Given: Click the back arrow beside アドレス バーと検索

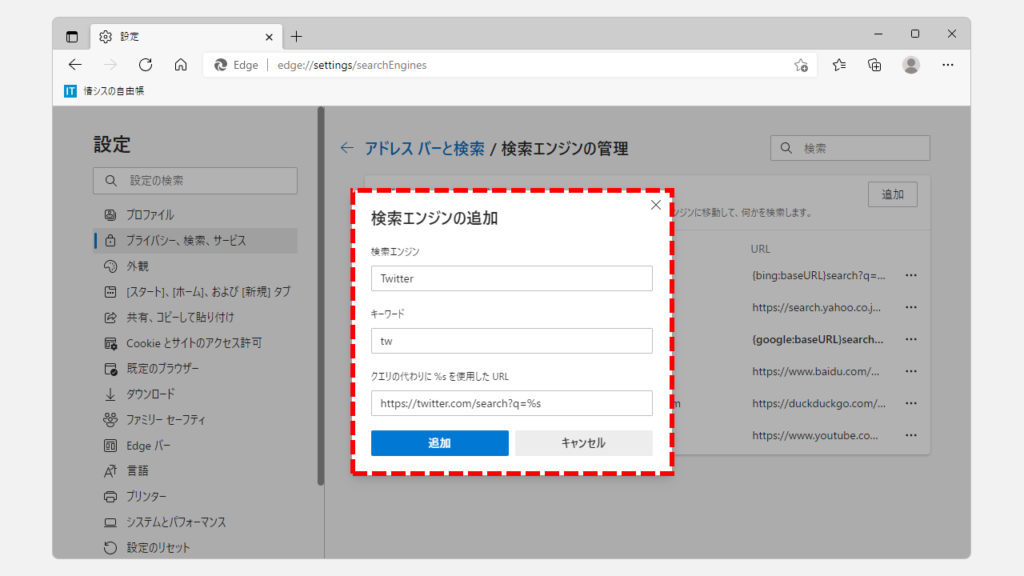Looking at the screenshot, I should click(347, 148).
